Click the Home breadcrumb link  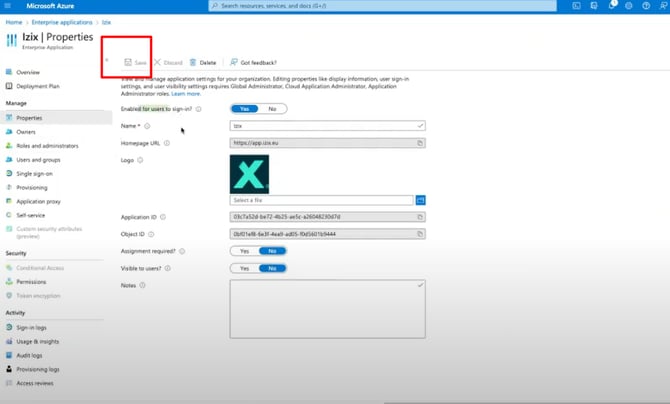tap(14, 22)
